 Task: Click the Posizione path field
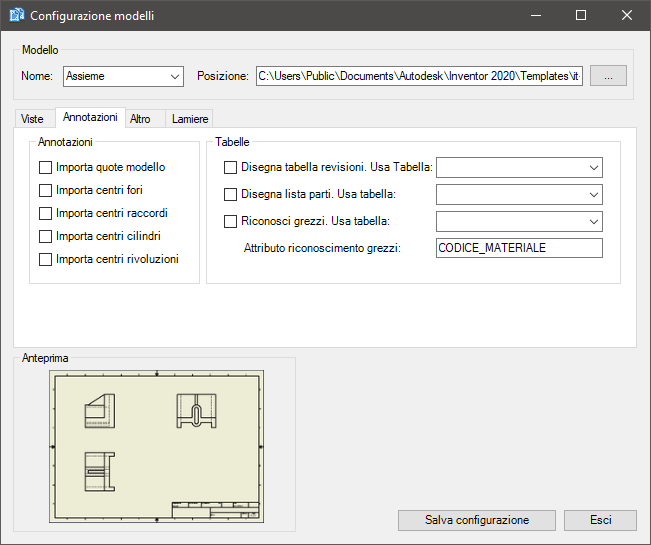[419, 76]
